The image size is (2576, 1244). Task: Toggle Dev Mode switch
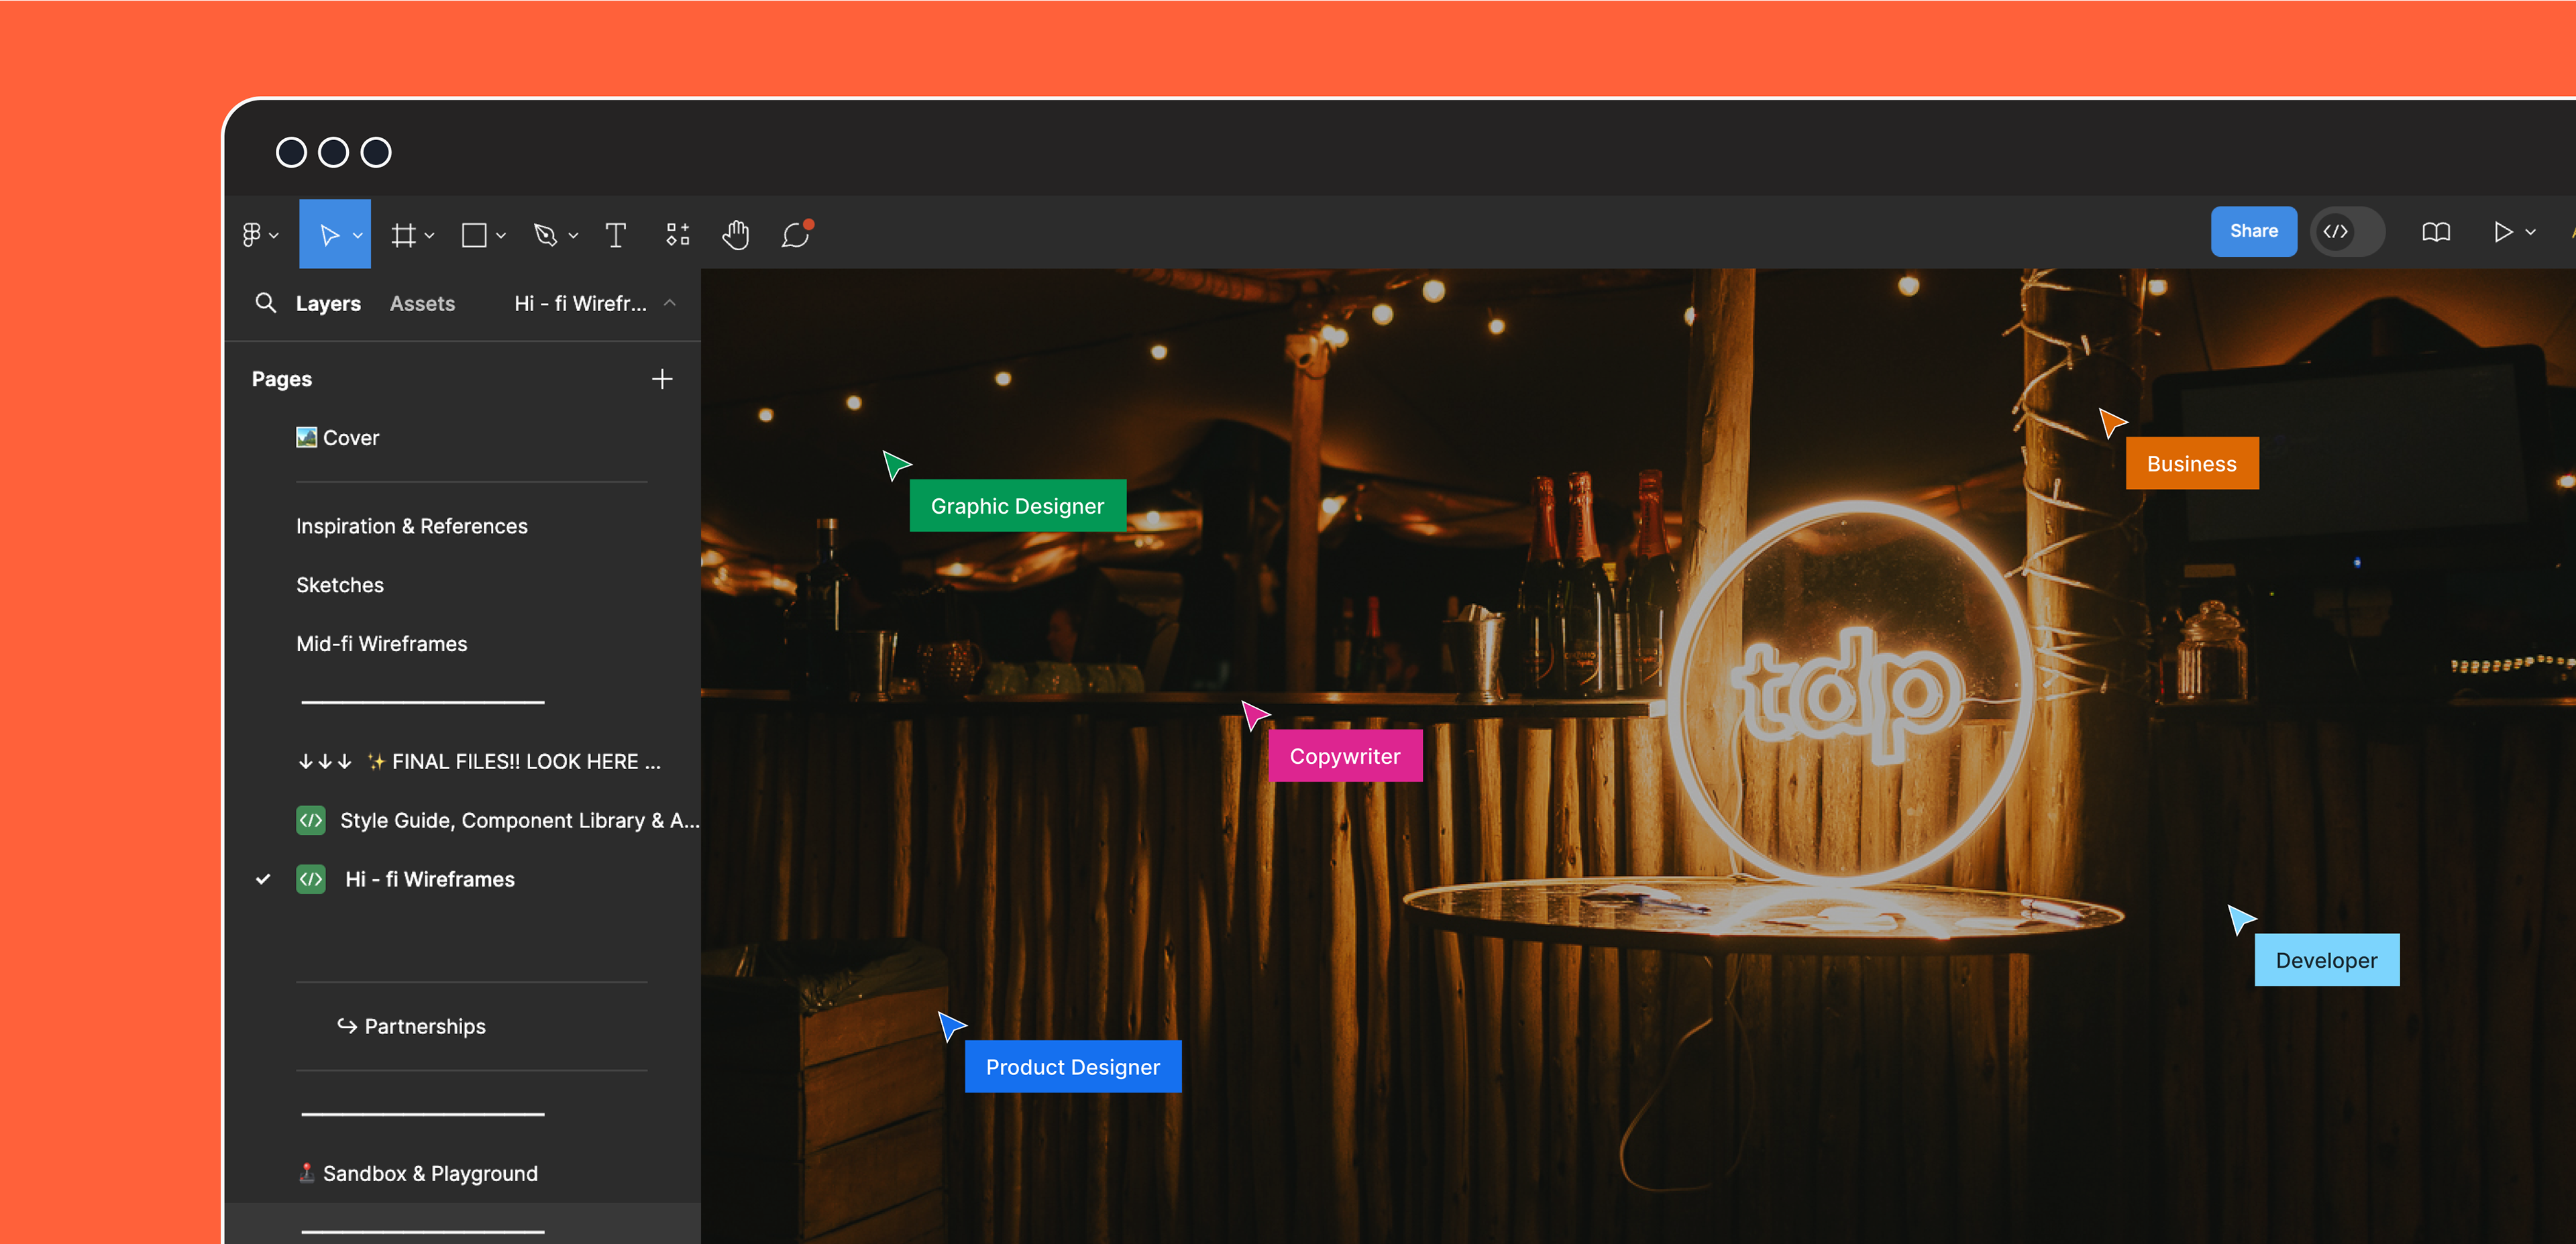pyautogui.click(x=2346, y=231)
